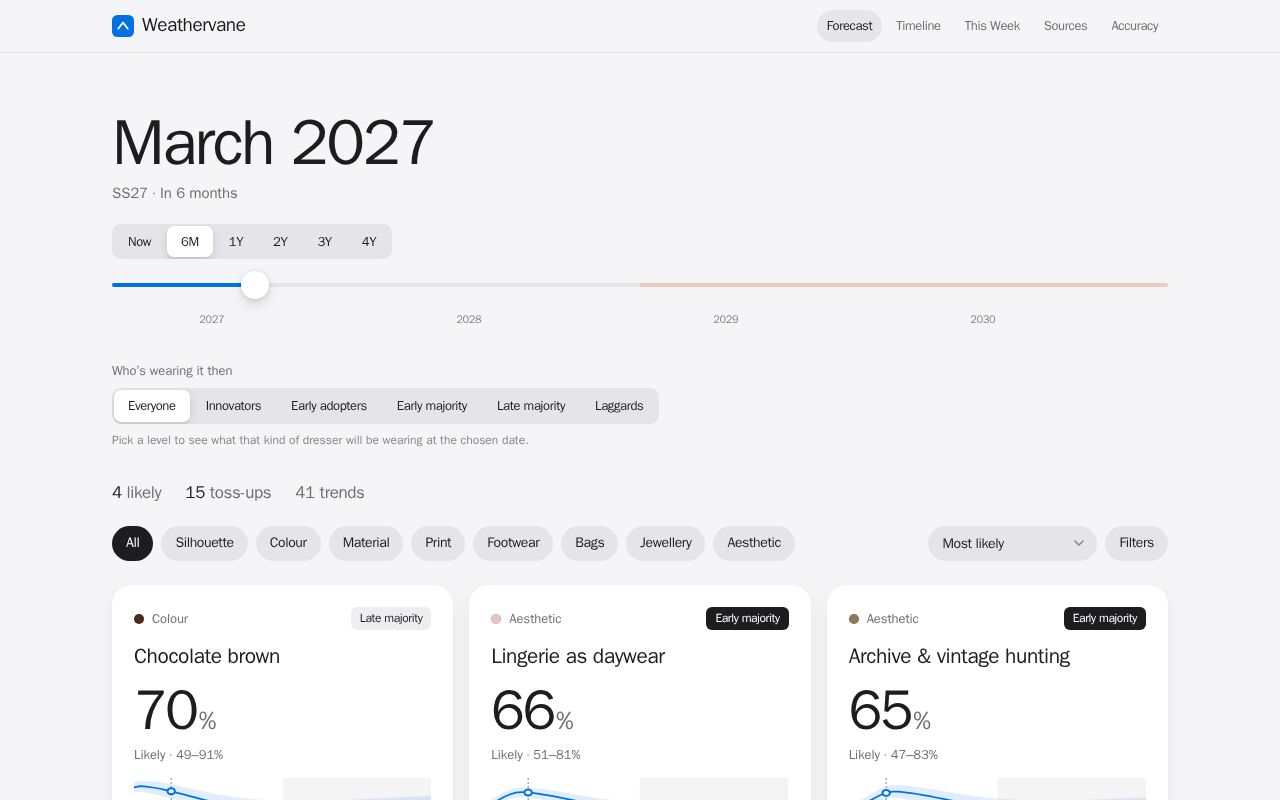1280x800 pixels.
Task: Filter trends by Print
Action: point(438,543)
